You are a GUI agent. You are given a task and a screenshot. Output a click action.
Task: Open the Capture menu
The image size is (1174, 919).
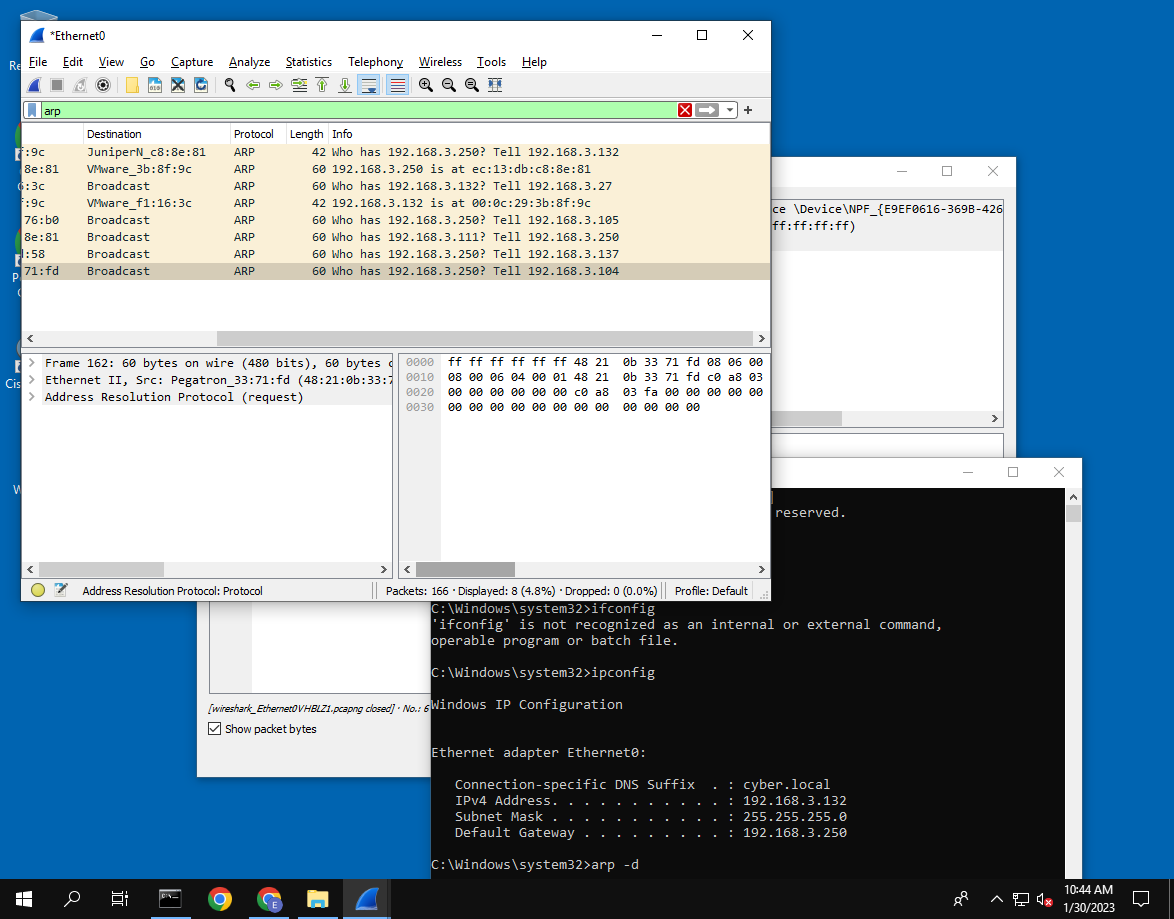pyautogui.click(x=192, y=62)
